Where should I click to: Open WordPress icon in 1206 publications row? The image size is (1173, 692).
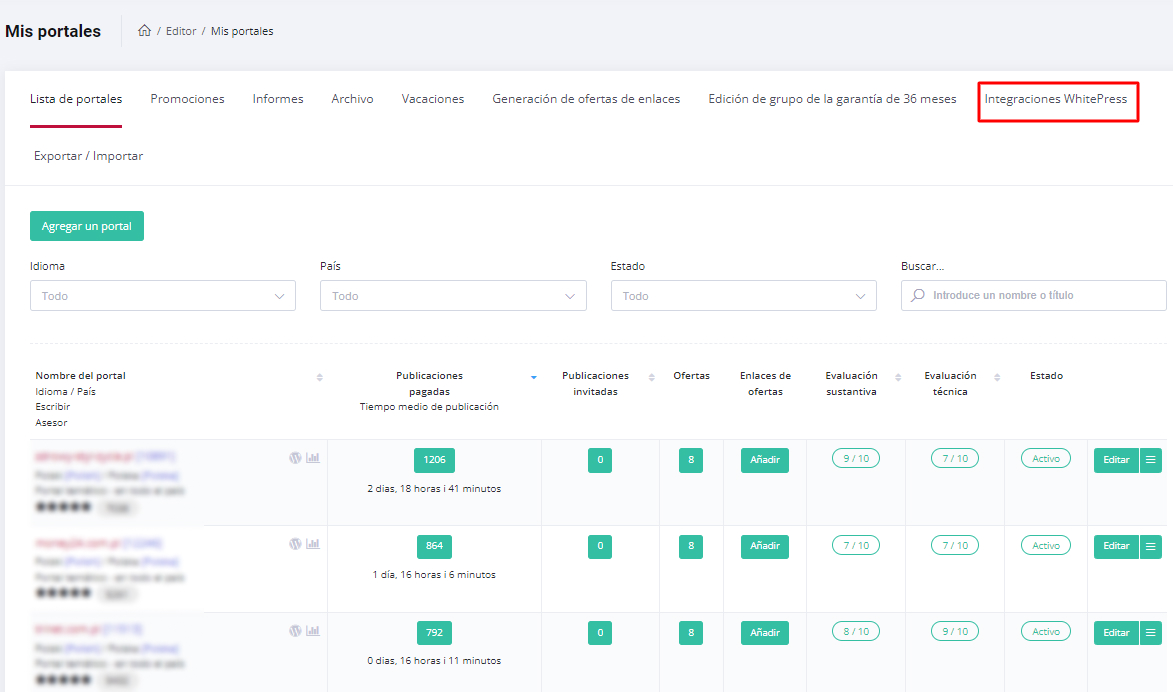tap(295, 458)
